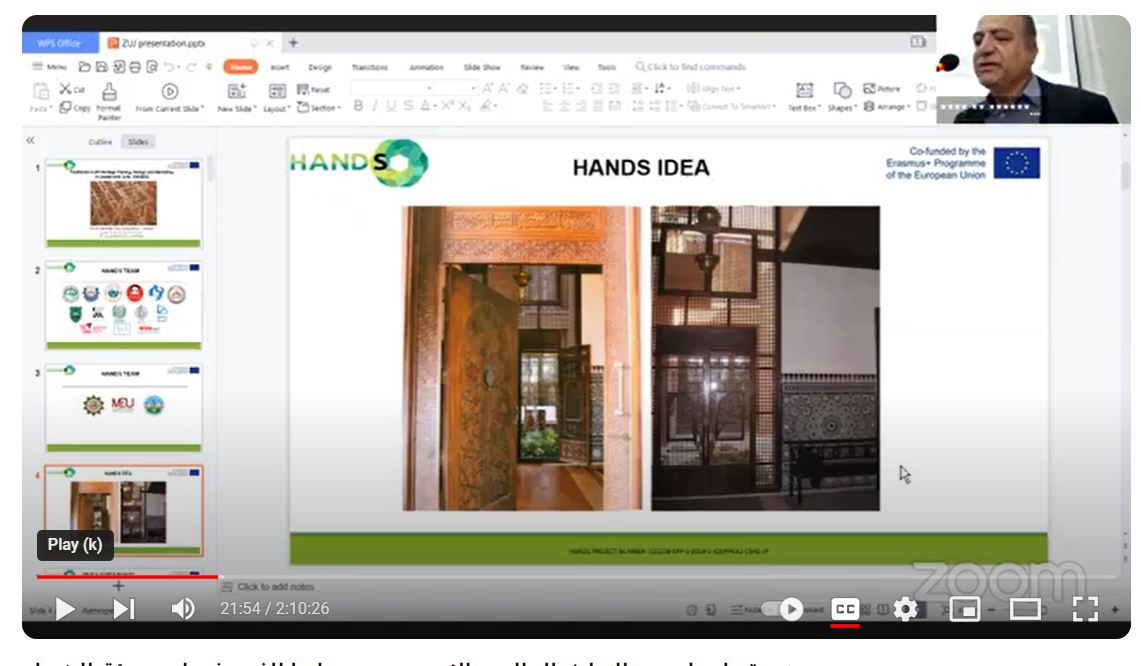Open the Slide Show ribbon tab

(x=482, y=67)
